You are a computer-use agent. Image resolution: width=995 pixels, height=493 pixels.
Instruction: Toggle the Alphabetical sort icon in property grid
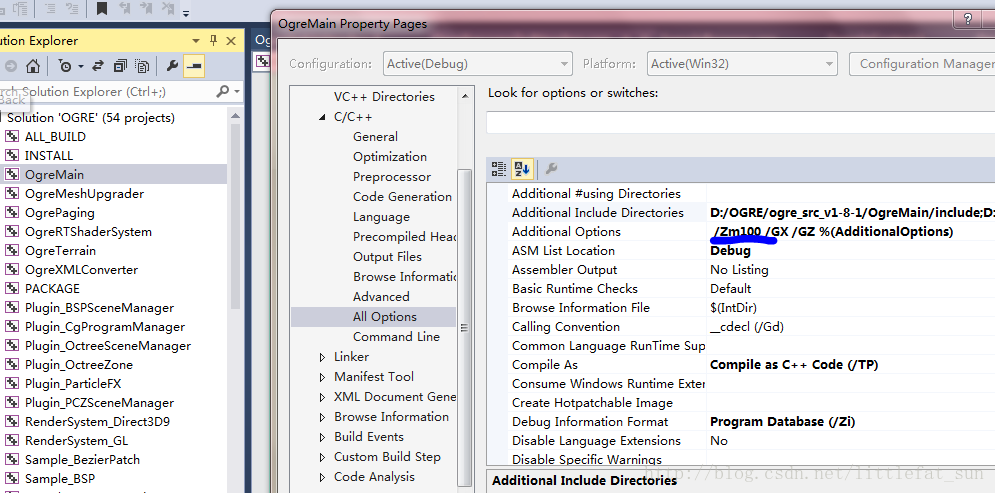(522, 169)
